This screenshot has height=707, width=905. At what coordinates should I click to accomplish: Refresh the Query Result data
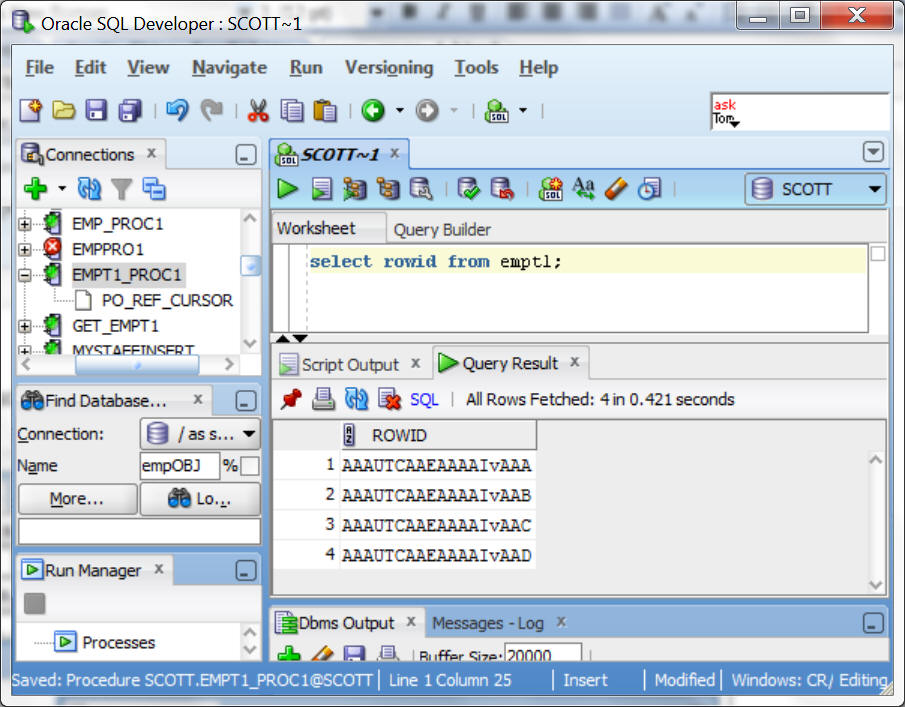pos(356,399)
